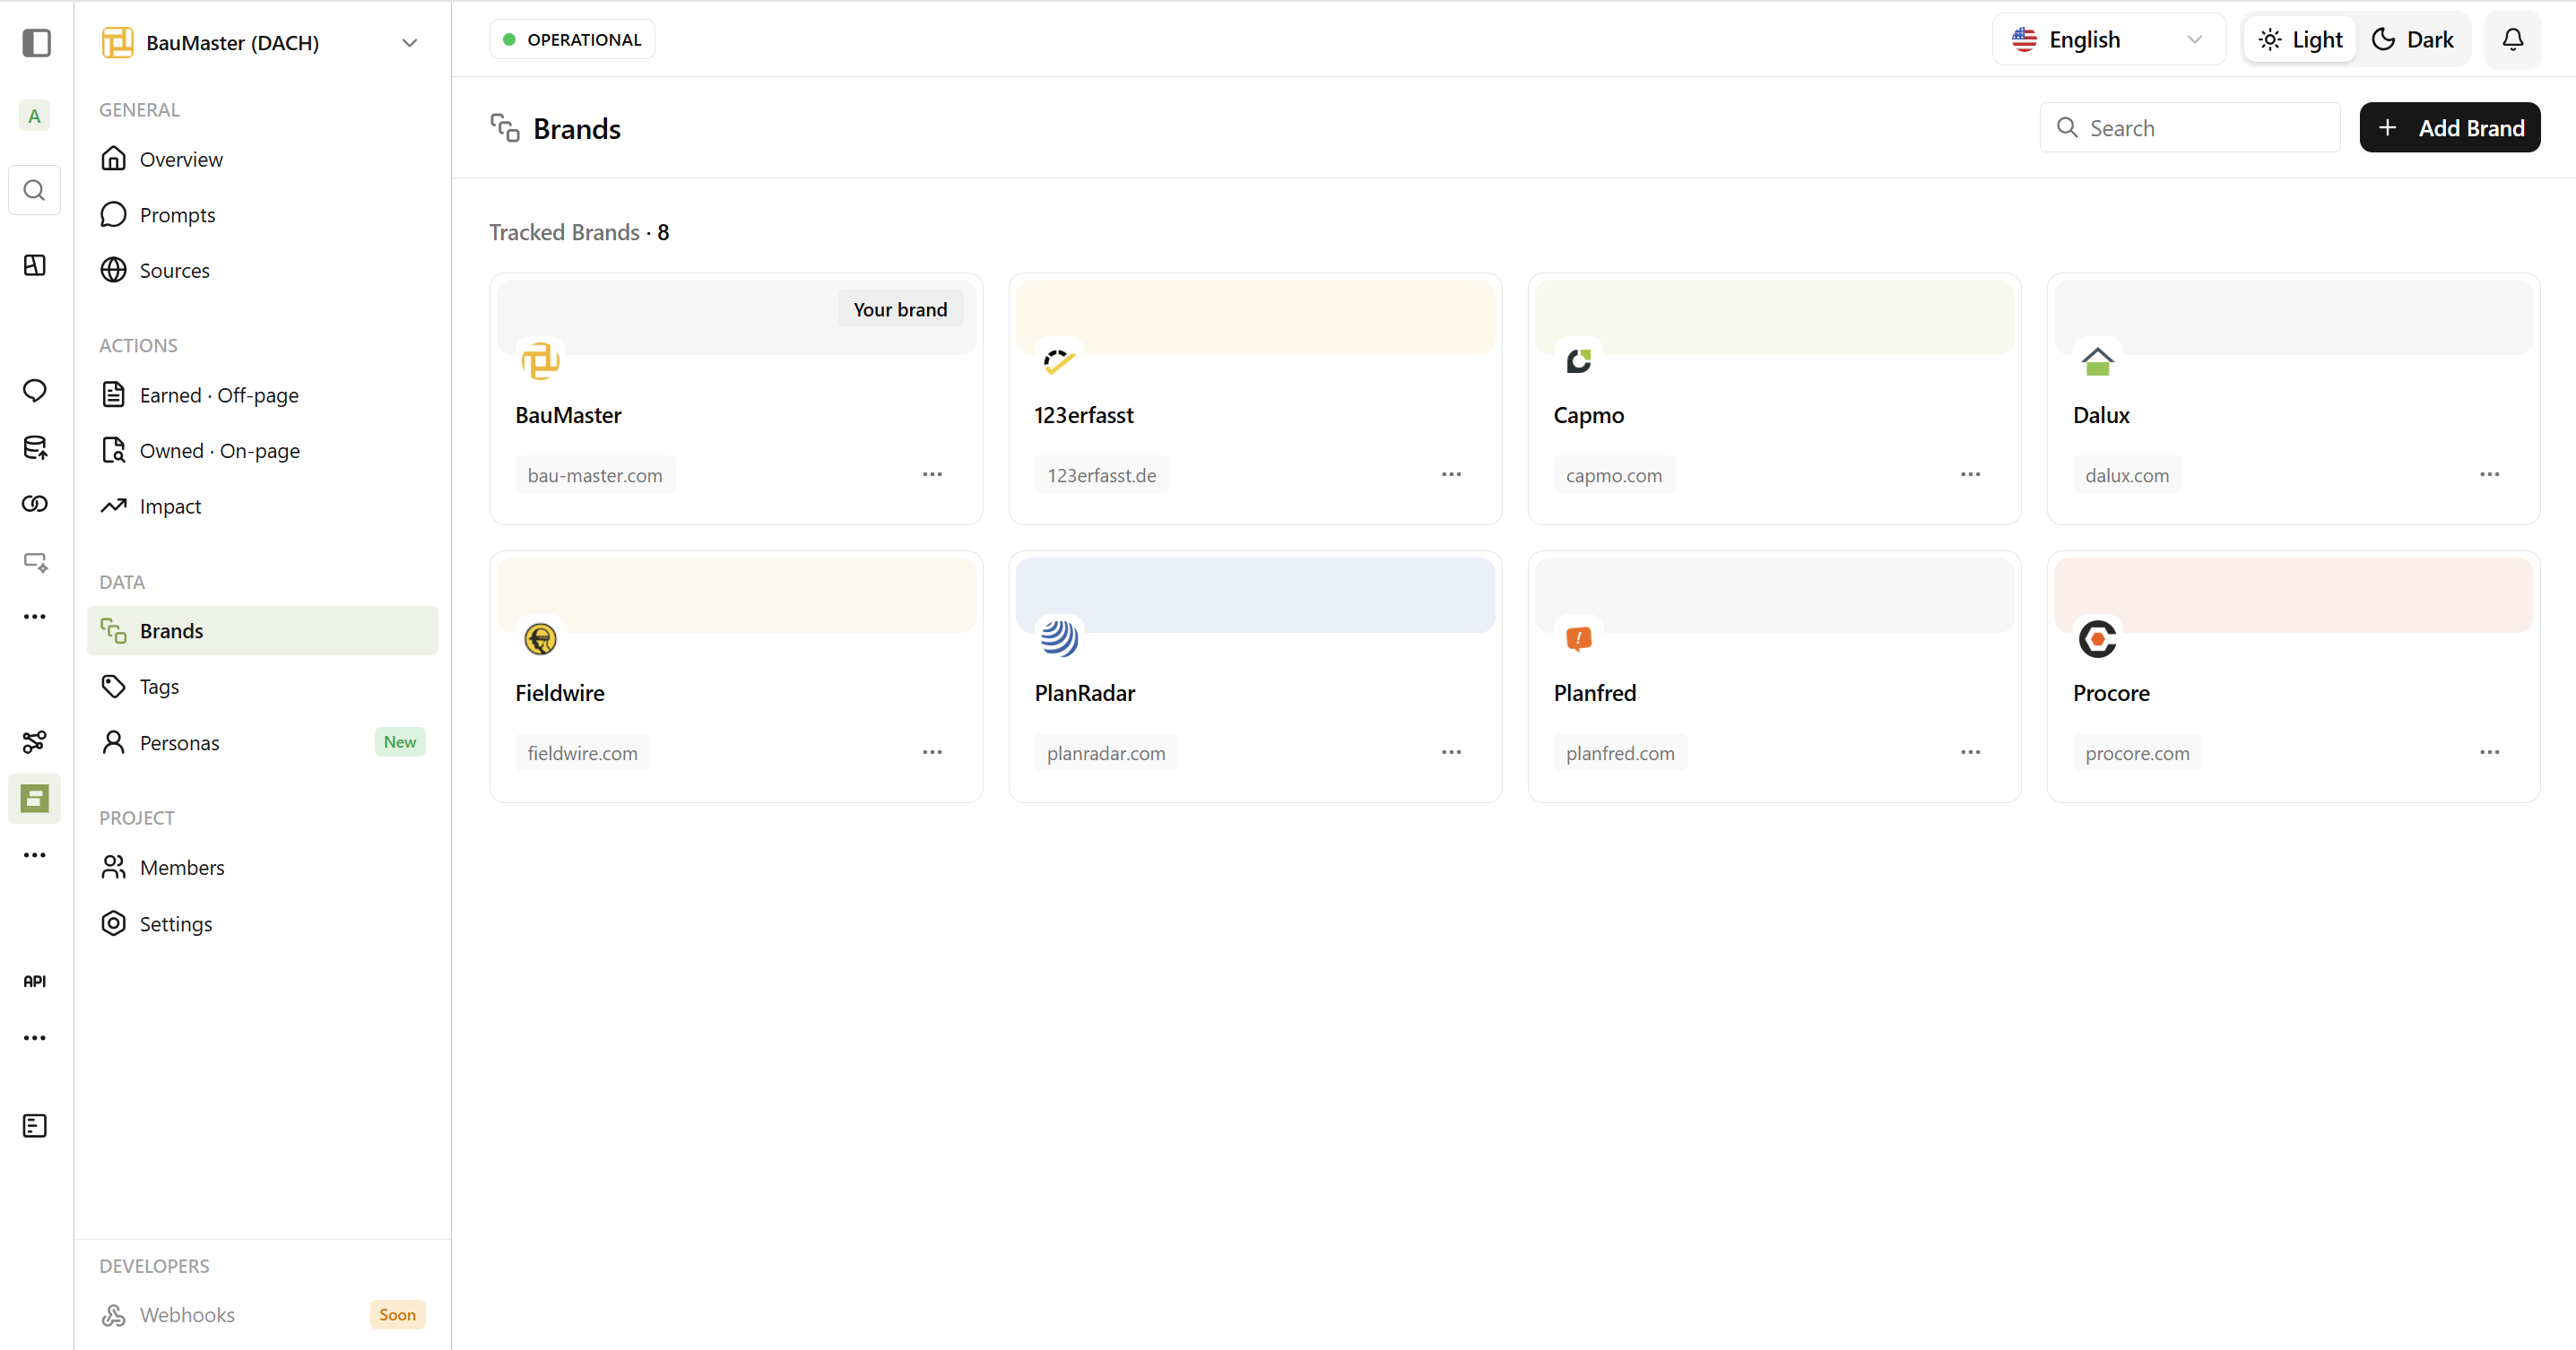The width and height of the screenshot is (2576, 1350).
Task: Click the Procore brand logo
Action: (x=2096, y=639)
